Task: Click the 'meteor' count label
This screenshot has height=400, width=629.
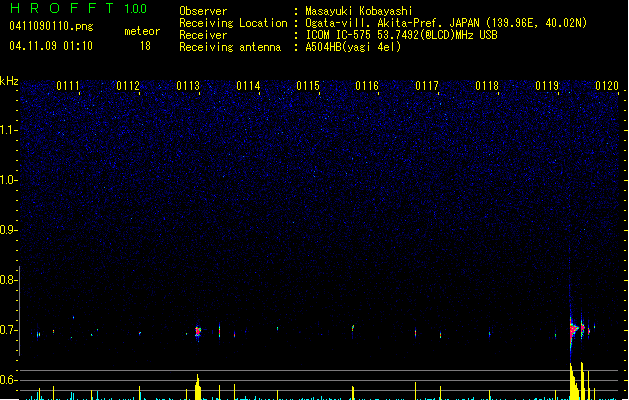Action: point(142,31)
